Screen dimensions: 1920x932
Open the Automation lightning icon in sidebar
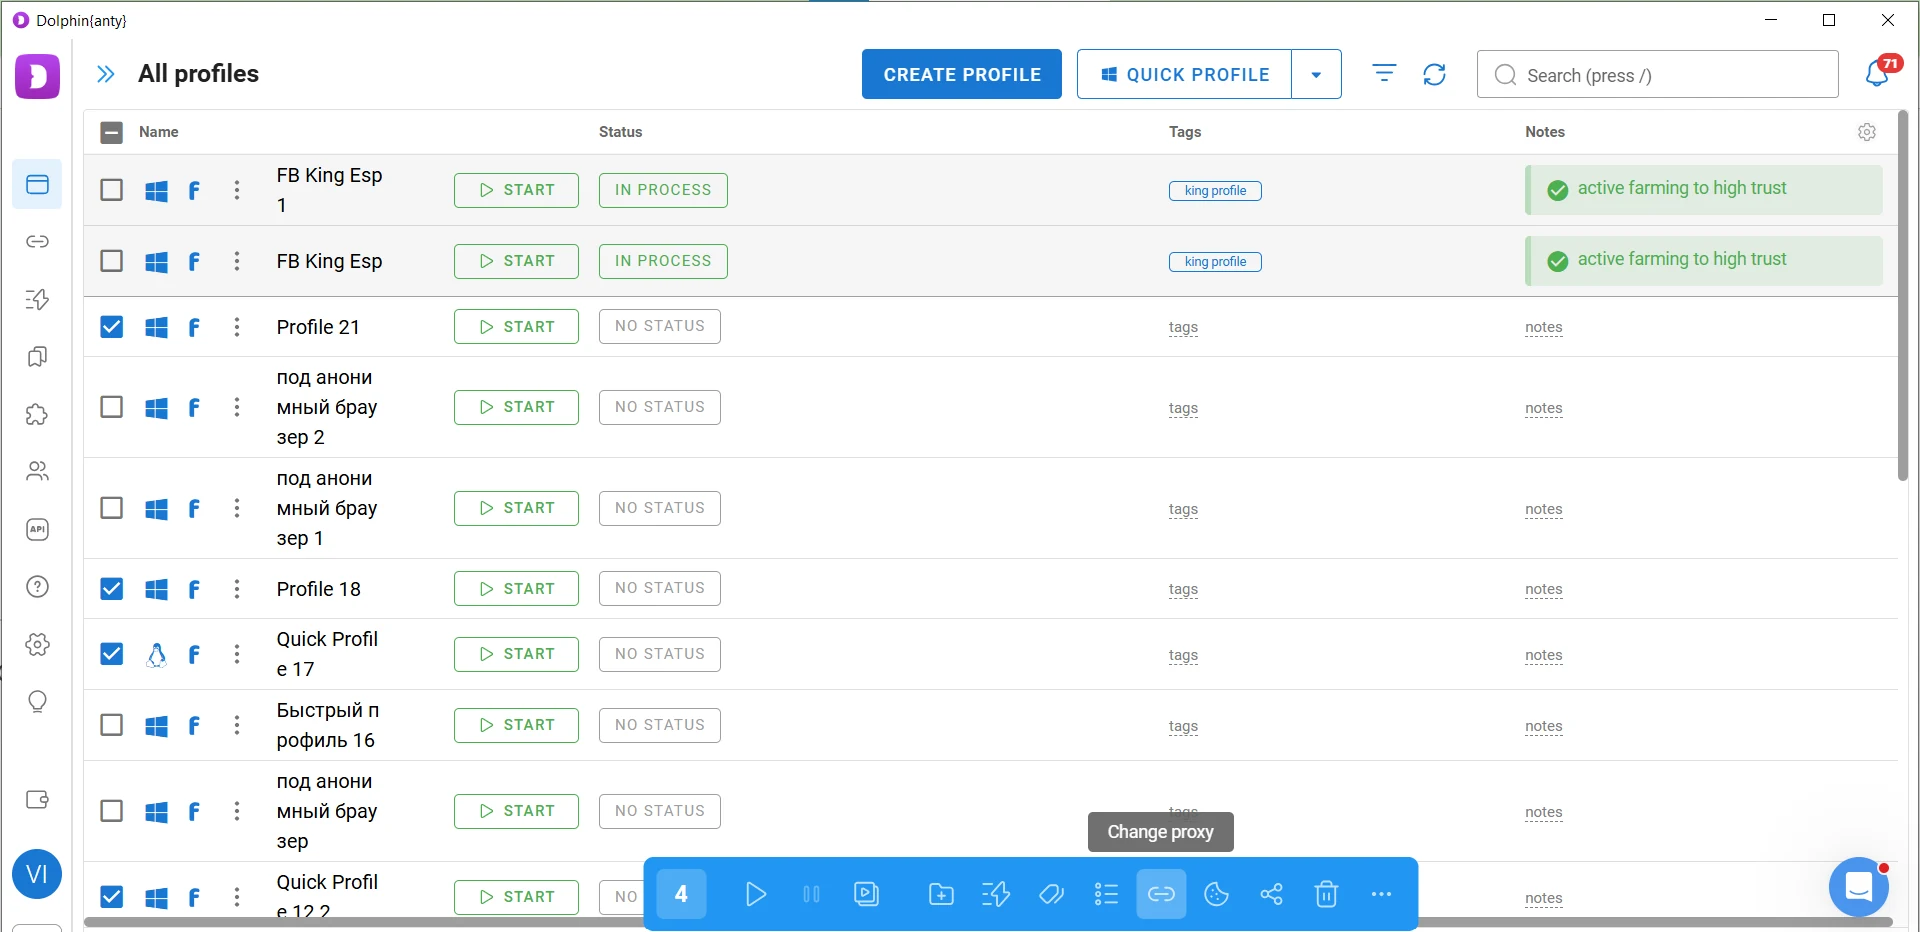pos(37,299)
